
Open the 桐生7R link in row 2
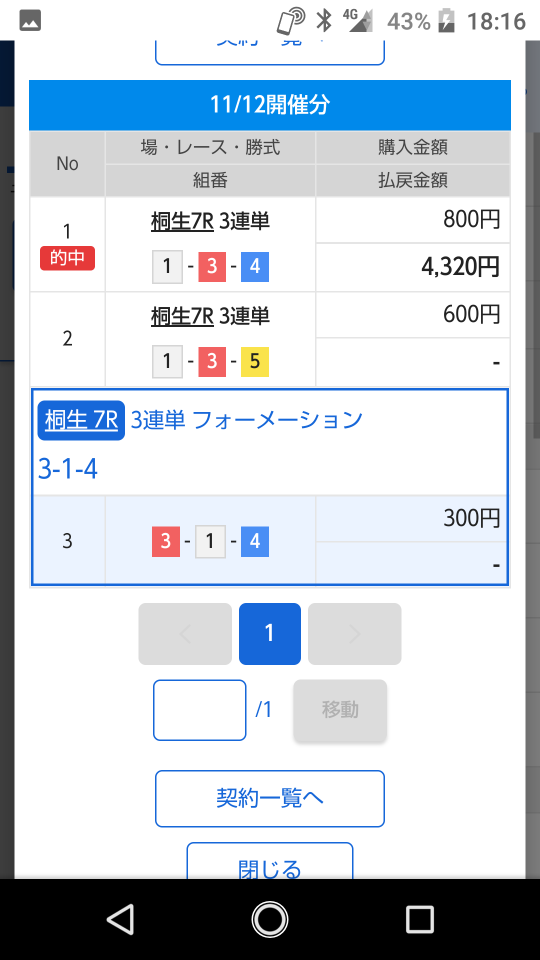coord(182,316)
